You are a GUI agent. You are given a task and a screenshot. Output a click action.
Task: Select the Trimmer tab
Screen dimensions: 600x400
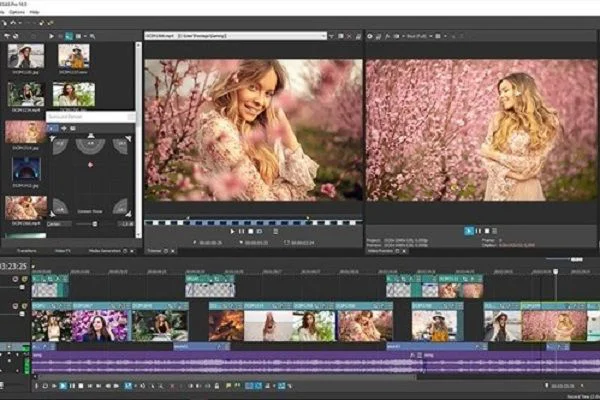154,251
